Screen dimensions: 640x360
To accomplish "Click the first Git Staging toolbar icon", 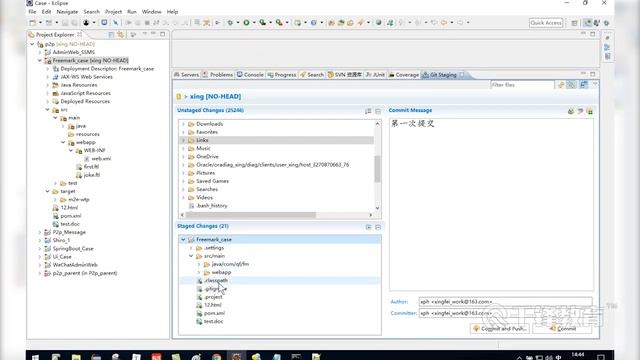I will point(561,85).
